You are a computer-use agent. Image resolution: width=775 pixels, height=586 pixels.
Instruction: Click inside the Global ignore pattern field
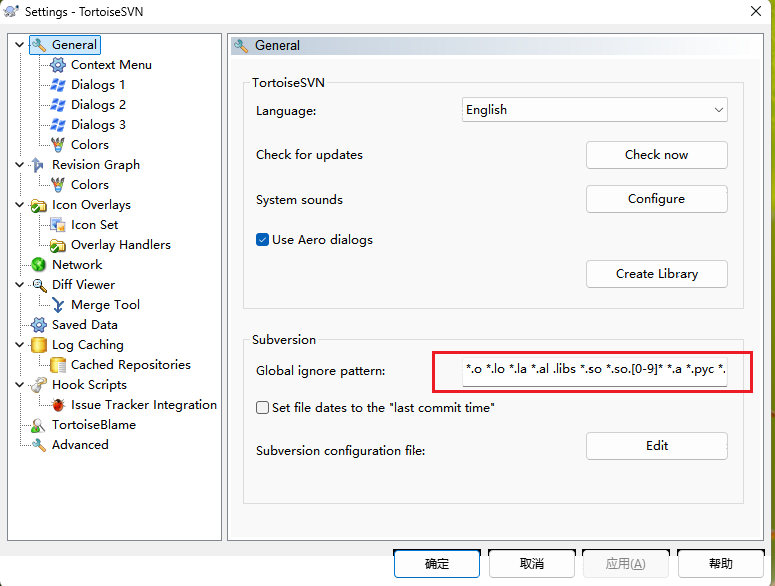click(x=595, y=370)
